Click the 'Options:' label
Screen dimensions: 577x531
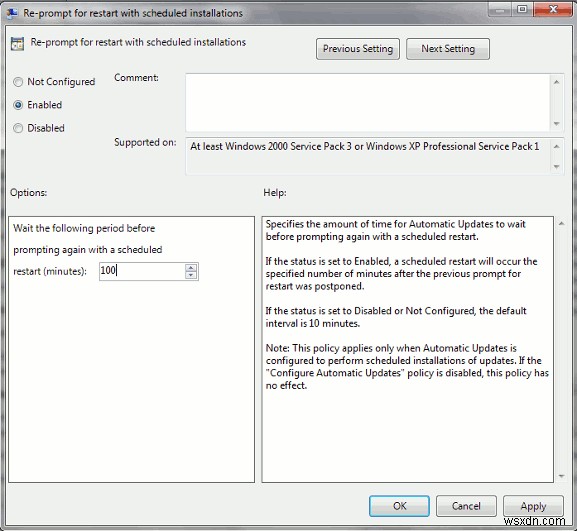28,192
